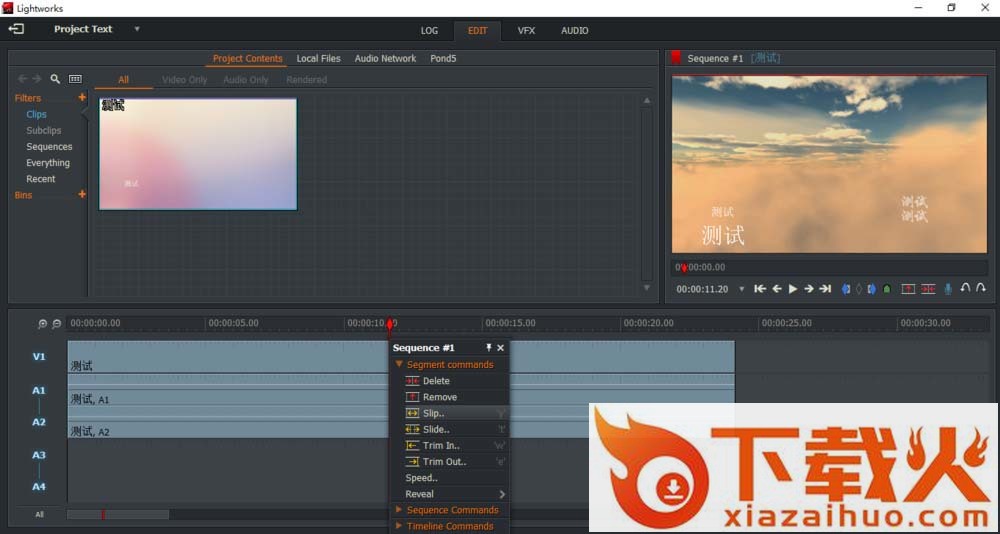Image resolution: width=1000 pixels, height=534 pixels.
Task: Select the All filter tab
Action: 123,80
